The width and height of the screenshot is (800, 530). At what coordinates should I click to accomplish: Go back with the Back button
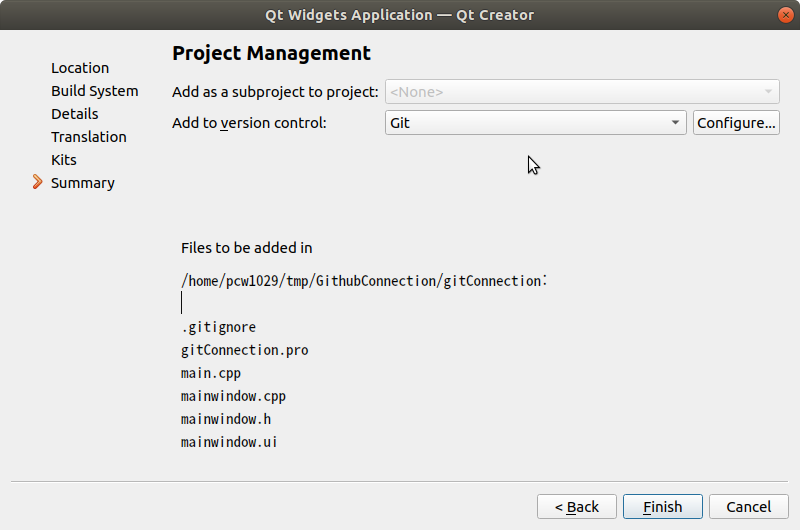[576, 507]
